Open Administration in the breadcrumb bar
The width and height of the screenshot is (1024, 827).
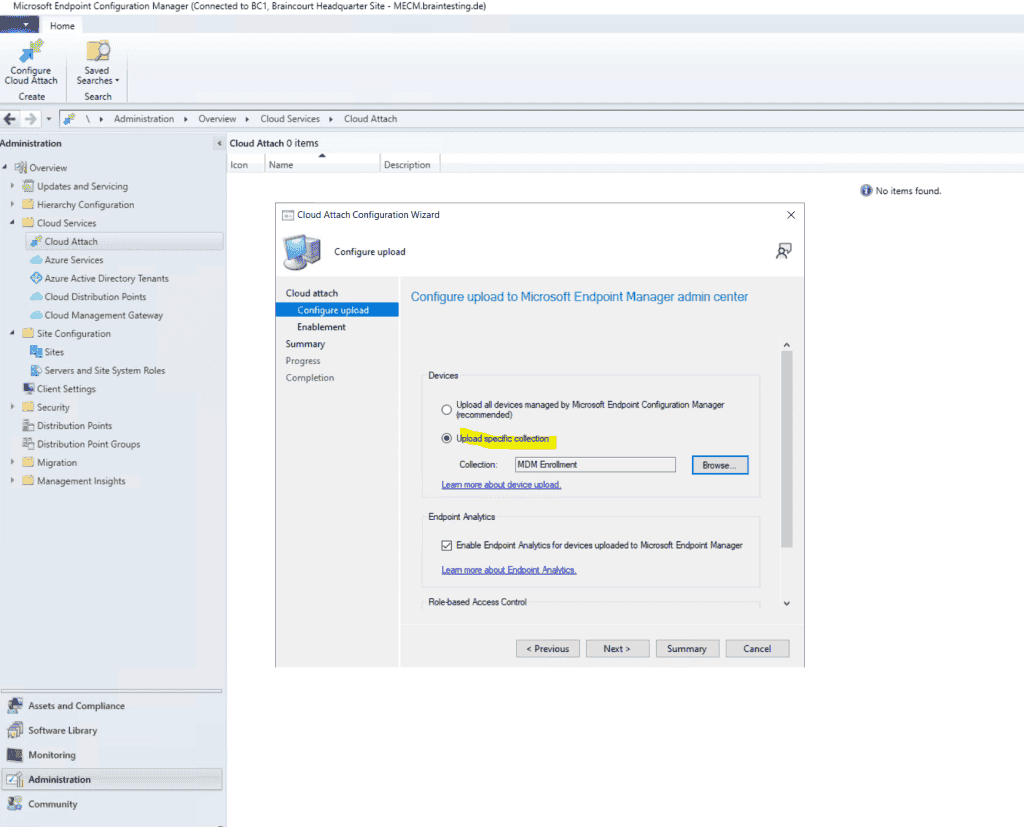(x=144, y=117)
